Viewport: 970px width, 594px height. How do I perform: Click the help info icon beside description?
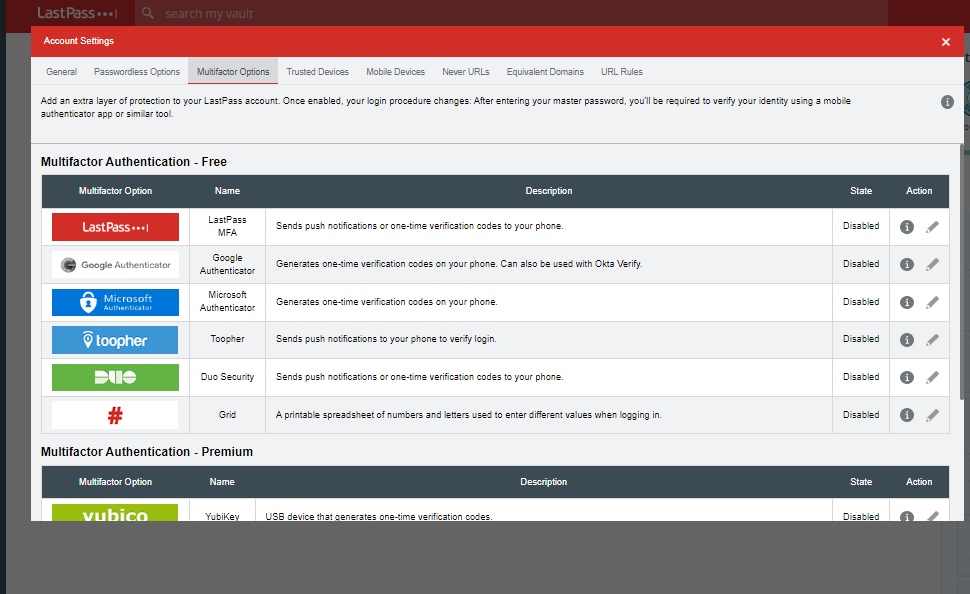click(947, 102)
